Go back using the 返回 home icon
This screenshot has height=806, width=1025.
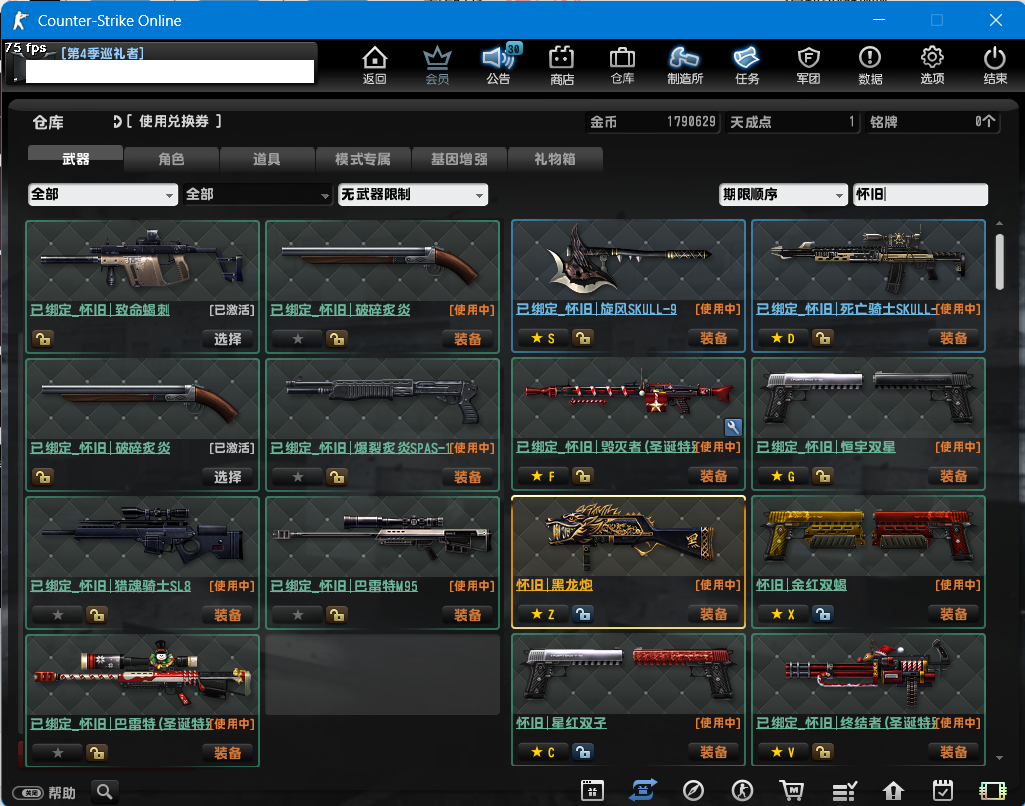(x=375, y=65)
